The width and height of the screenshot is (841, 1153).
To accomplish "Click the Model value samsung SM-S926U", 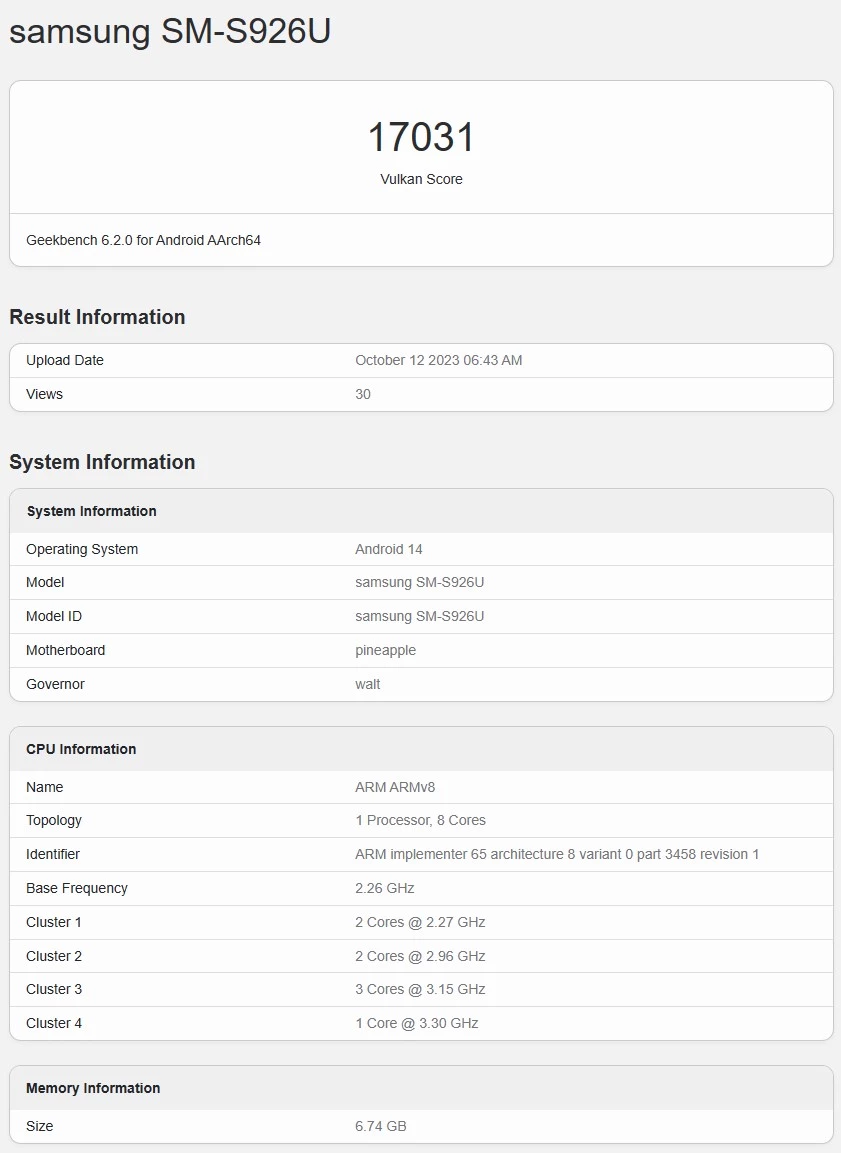I will pyautogui.click(x=420, y=582).
